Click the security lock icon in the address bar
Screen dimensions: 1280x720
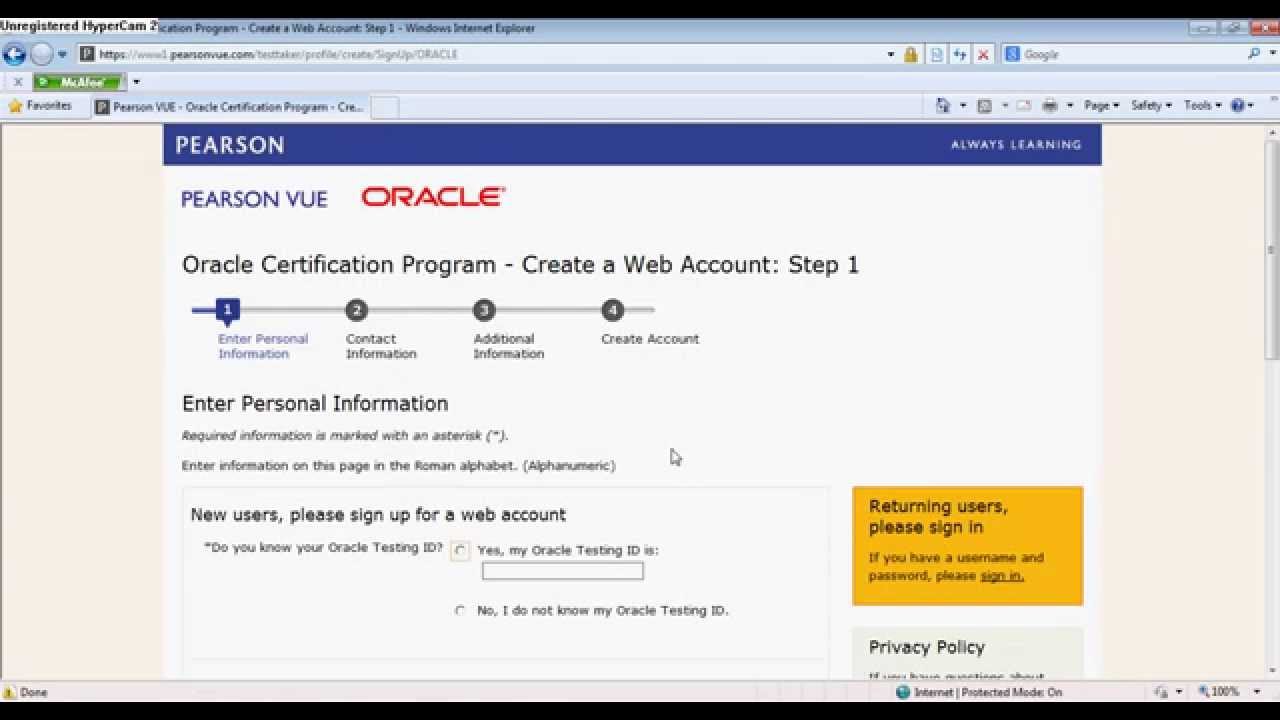point(911,55)
